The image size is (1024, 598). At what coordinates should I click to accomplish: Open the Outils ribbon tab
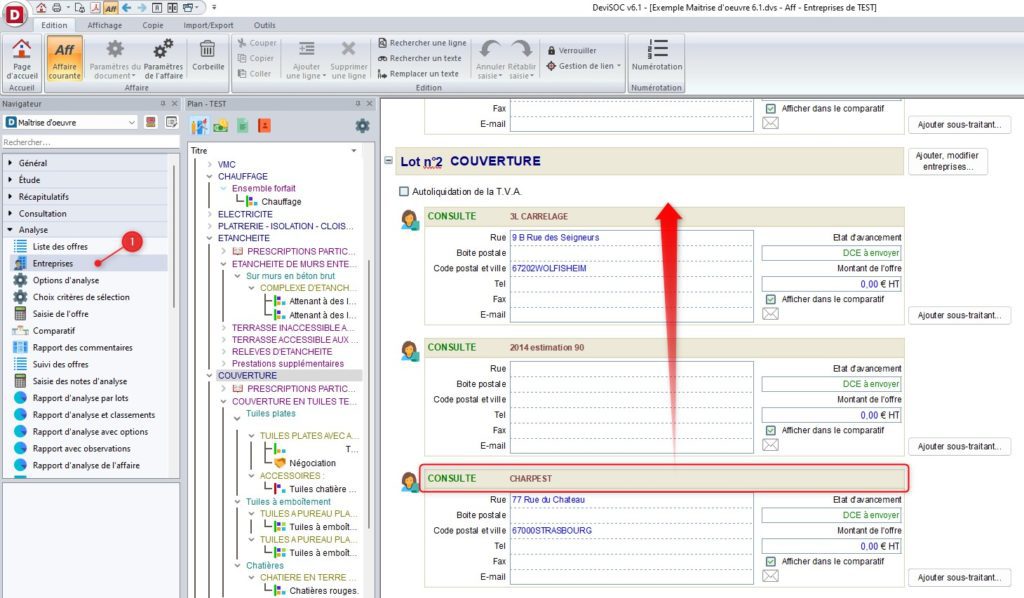(264, 25)
